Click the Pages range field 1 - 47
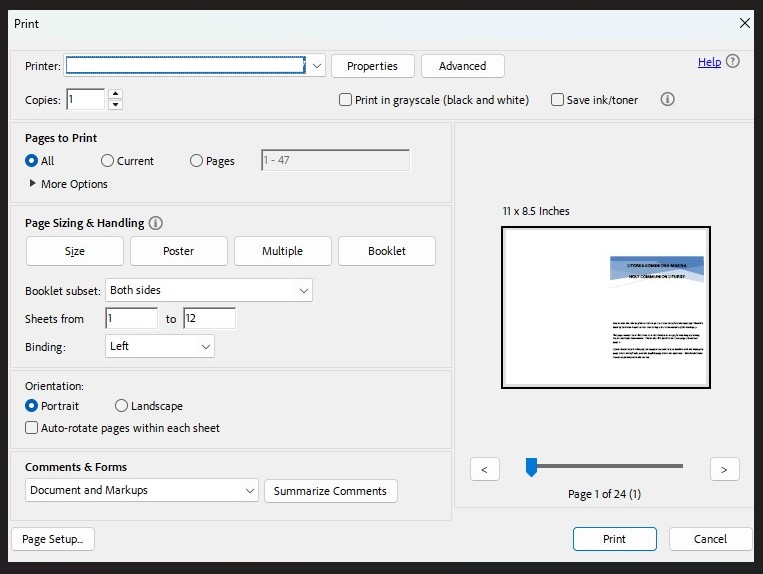 coord(335,160)
